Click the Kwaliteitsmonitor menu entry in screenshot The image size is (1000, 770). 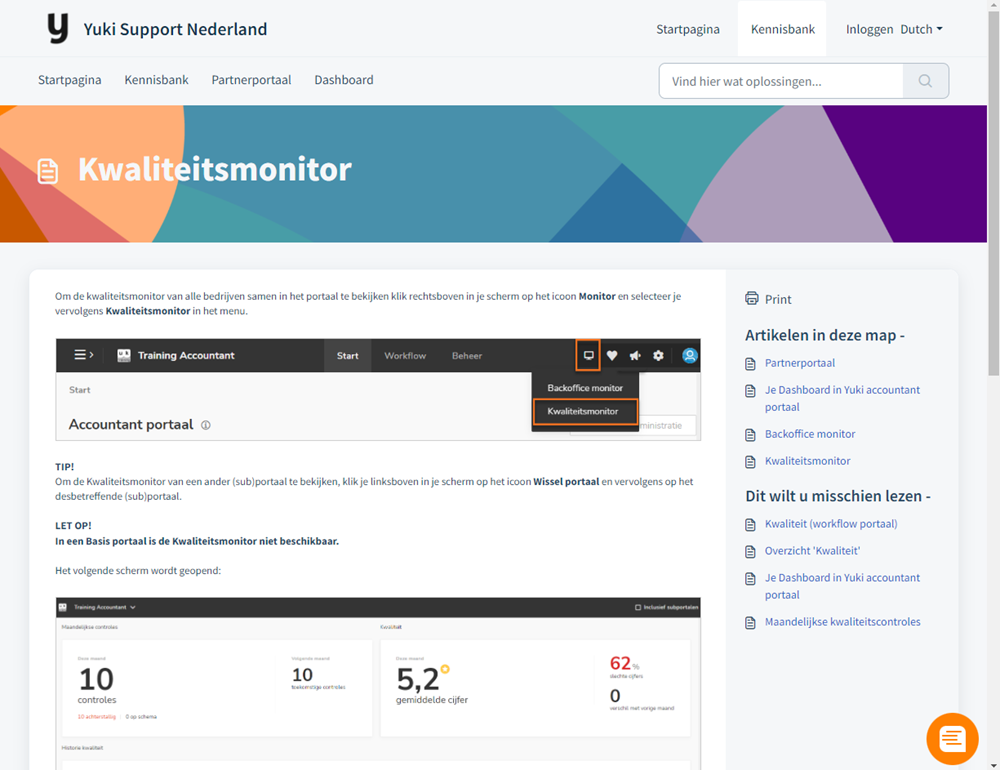click(x=585, y=411)
